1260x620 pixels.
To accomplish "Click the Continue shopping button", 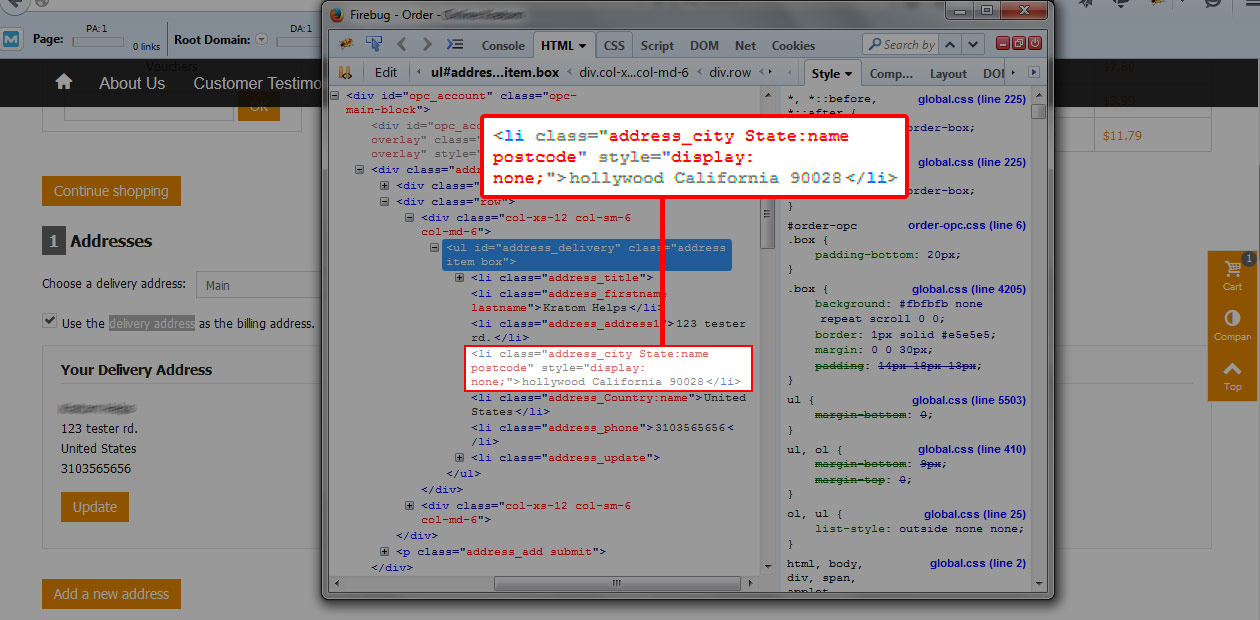I will 111,191.
